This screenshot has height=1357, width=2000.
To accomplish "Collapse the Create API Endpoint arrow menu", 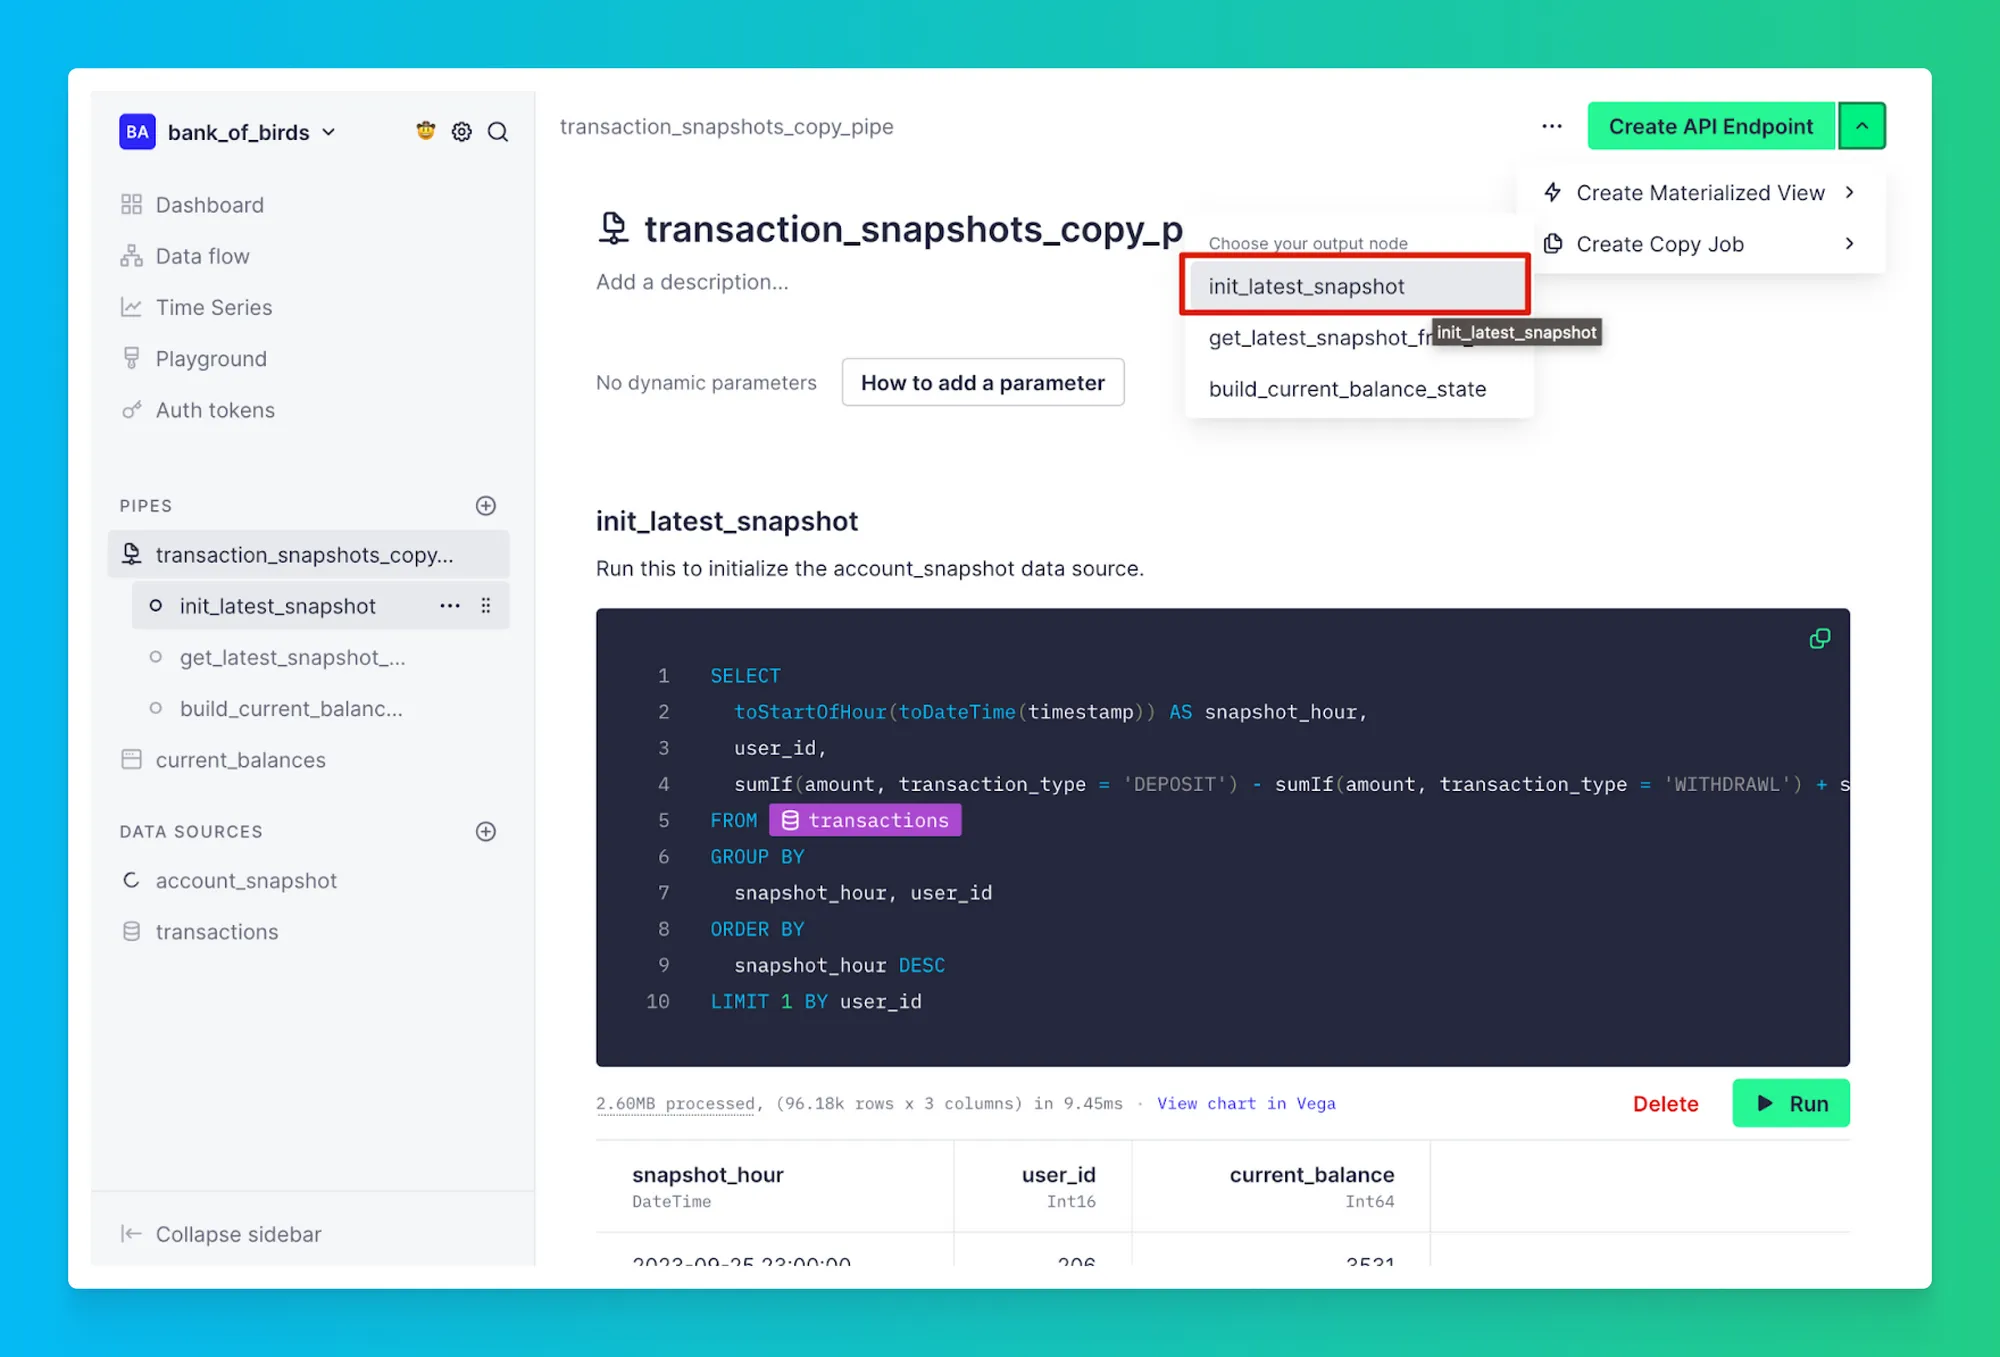I will click(x=1862, y=127).
